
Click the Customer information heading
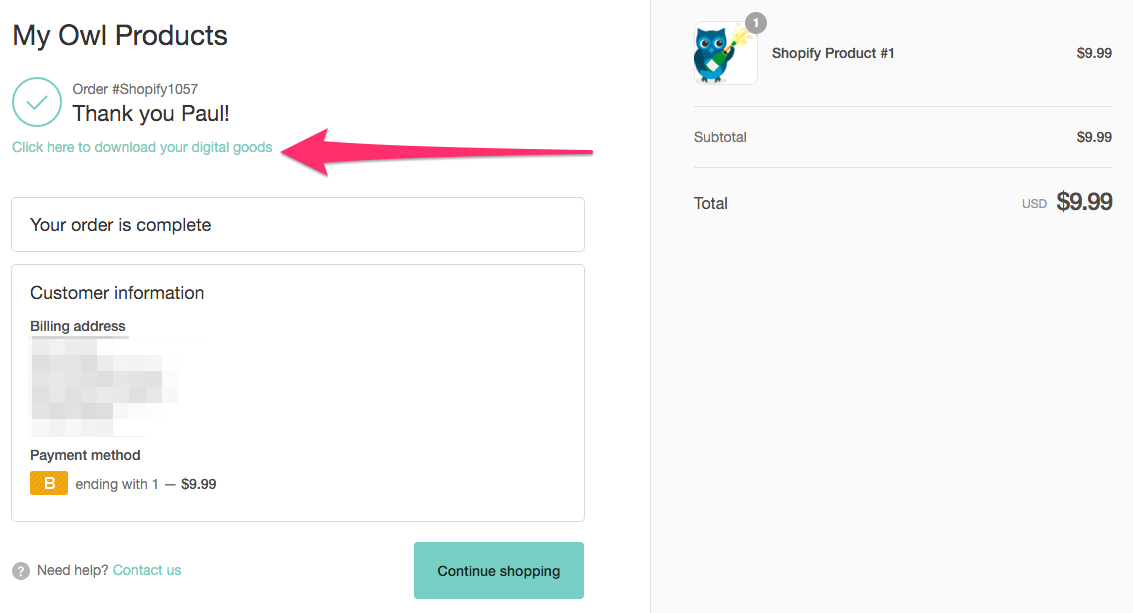pyautogui.click(x=117, y=293)
